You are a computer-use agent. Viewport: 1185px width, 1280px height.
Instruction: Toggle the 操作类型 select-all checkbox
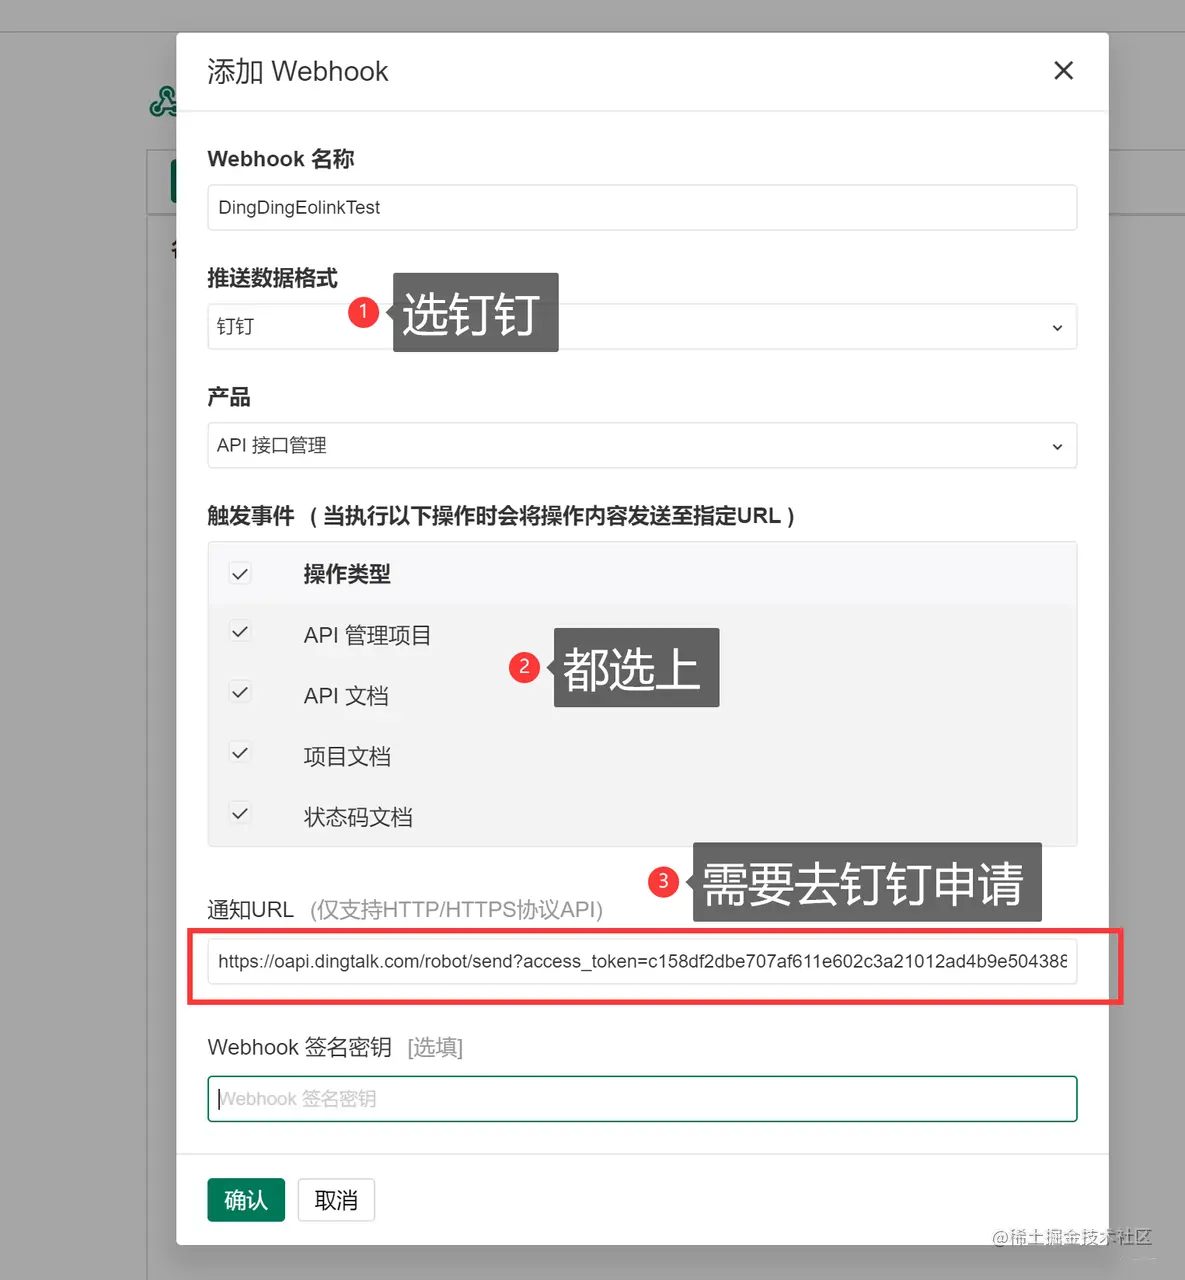(x=240, y=574)
